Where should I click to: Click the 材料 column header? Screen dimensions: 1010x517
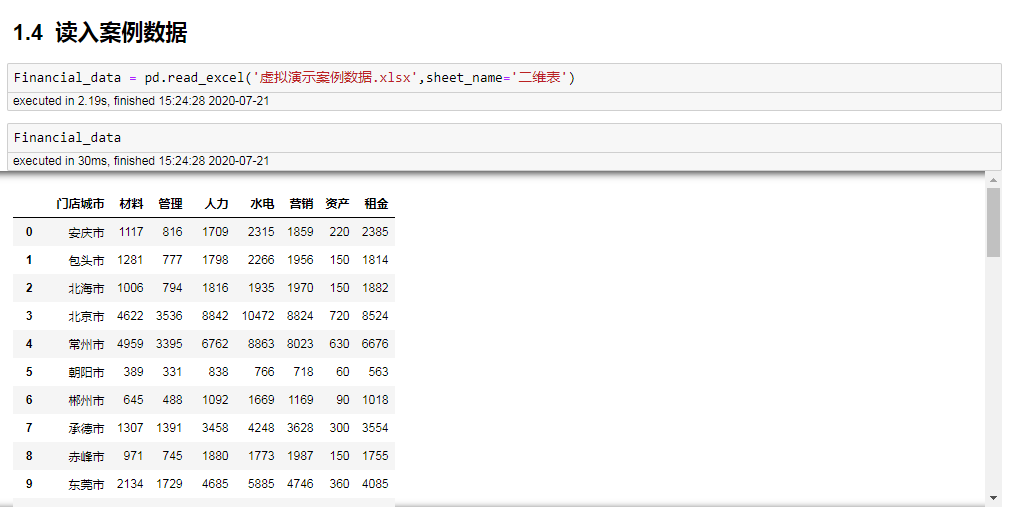tap(131, 203)
